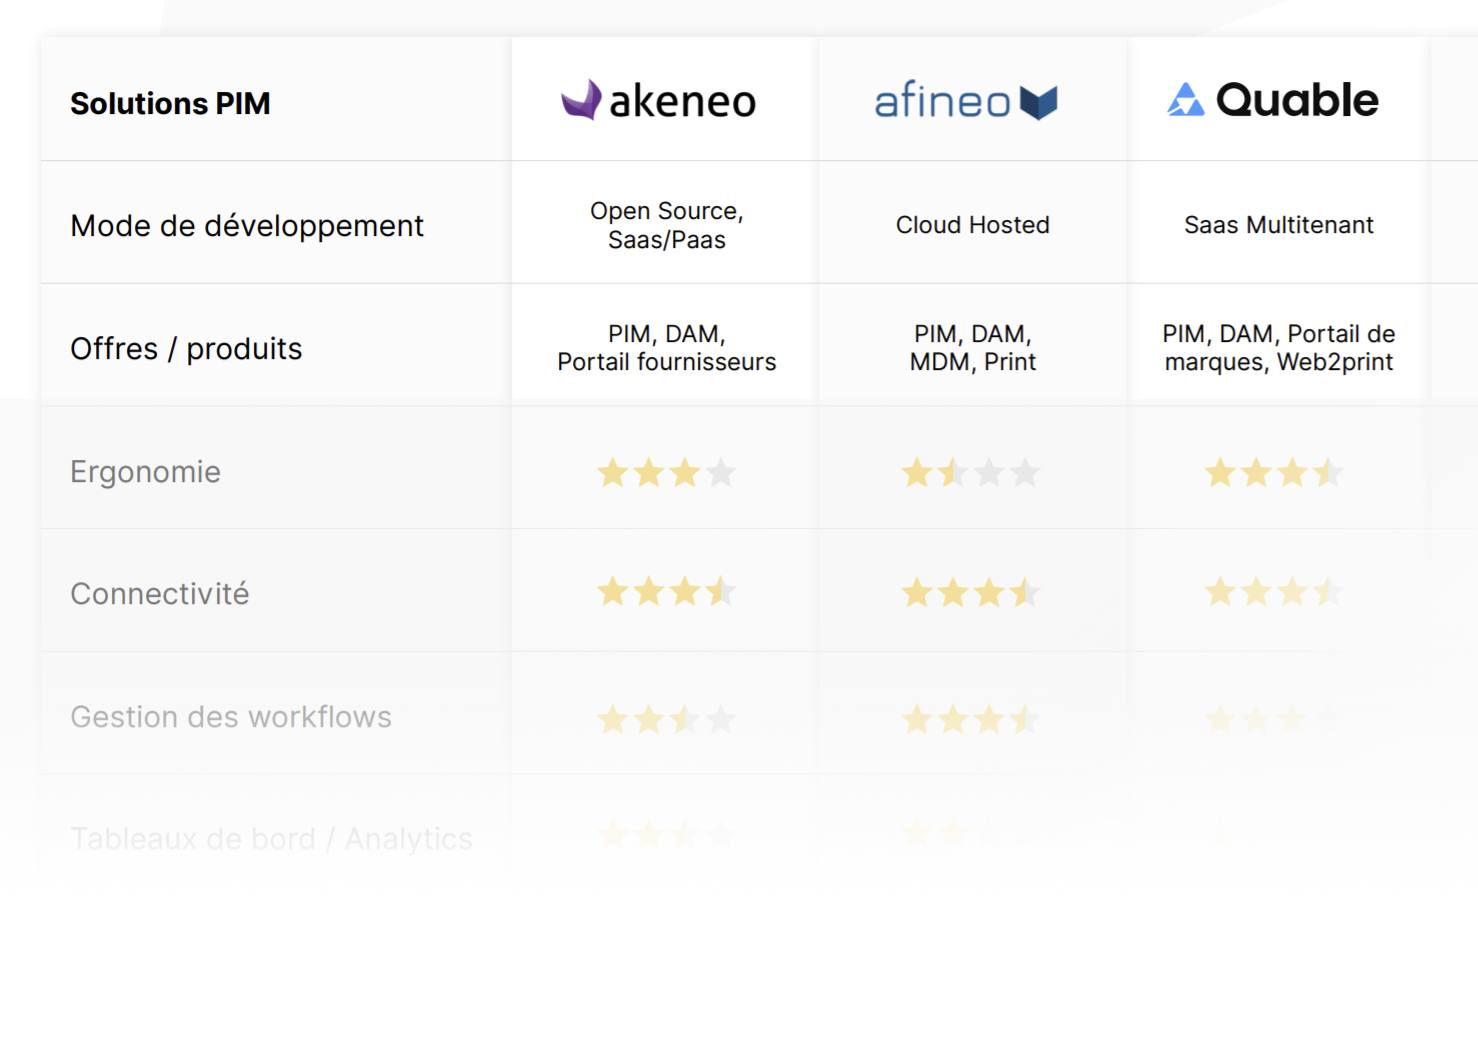This screenshot has height=1045, width=1478.
Task: Select the Mode de développement row label
Action: [247, 226]
